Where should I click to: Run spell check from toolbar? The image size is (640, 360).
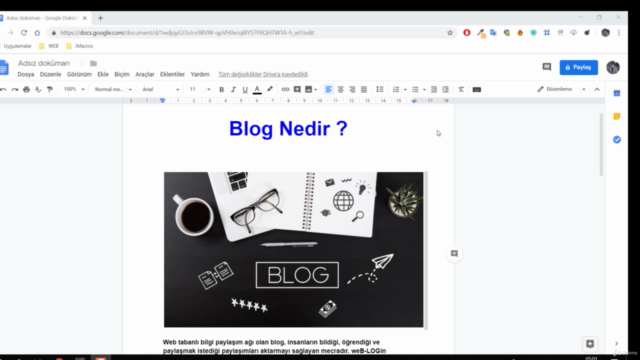[x=38, y=89]
